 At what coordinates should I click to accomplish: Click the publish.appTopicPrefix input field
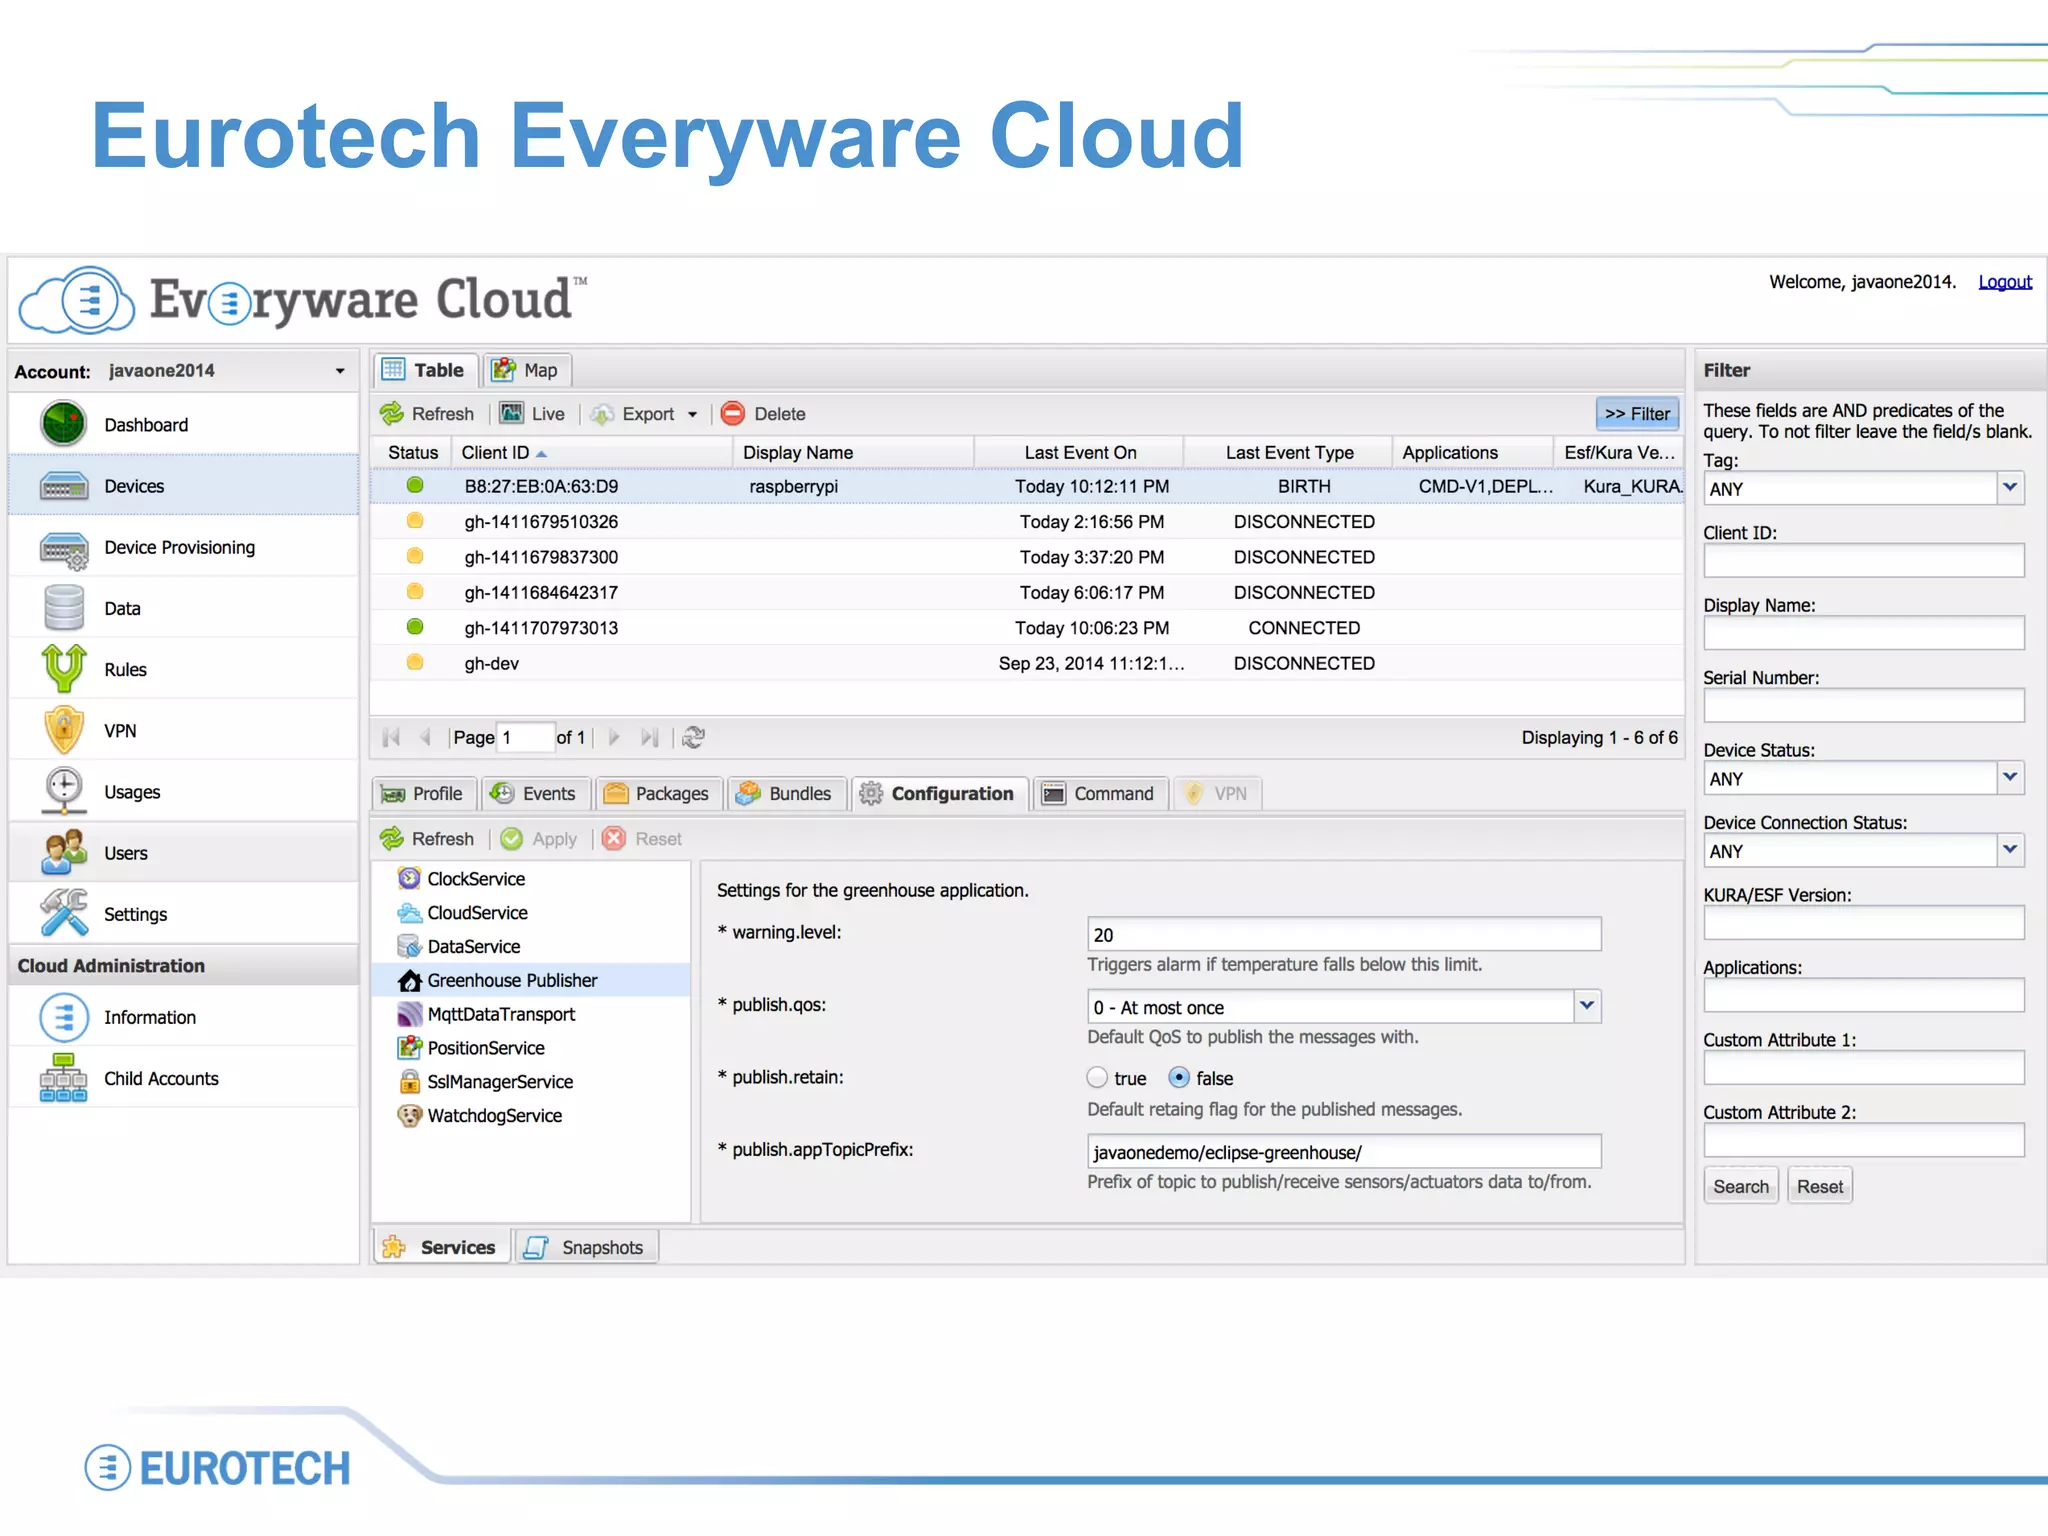1344,1151
